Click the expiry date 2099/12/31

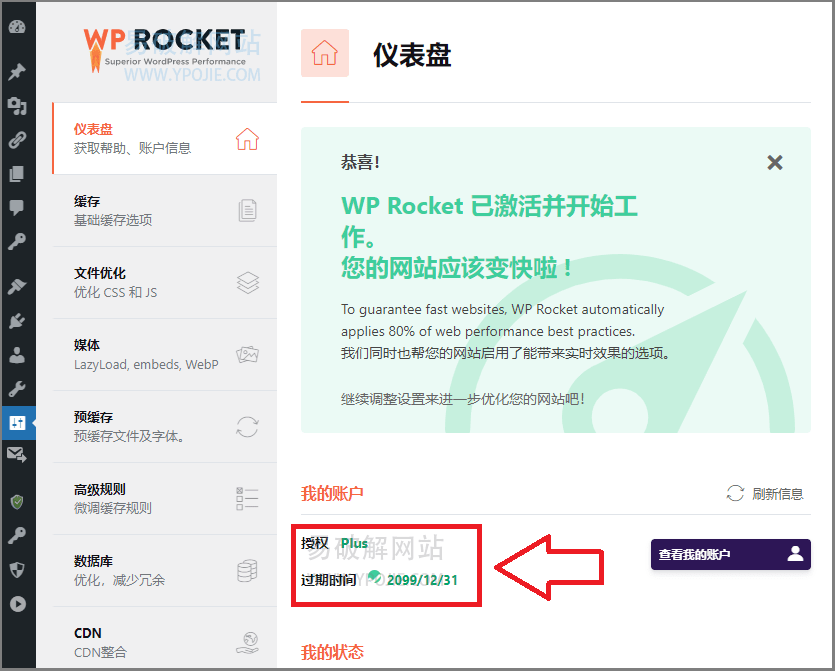click(422, 580)
